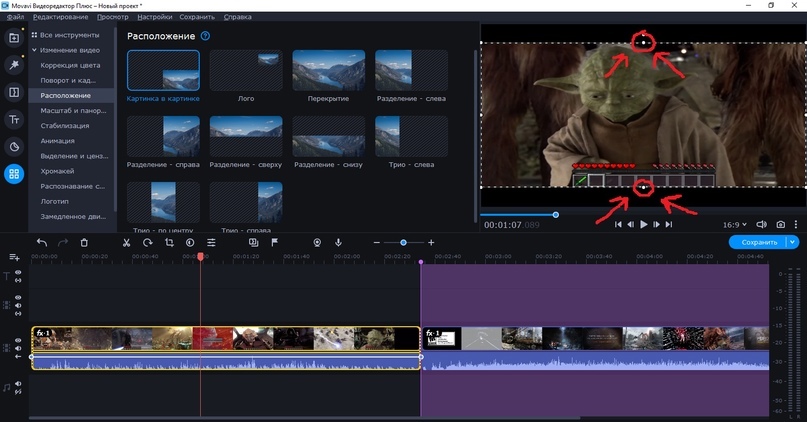The height and width of the screenshot is (422, 807).
Task: Step to previous frame
Action: [630, 224]
